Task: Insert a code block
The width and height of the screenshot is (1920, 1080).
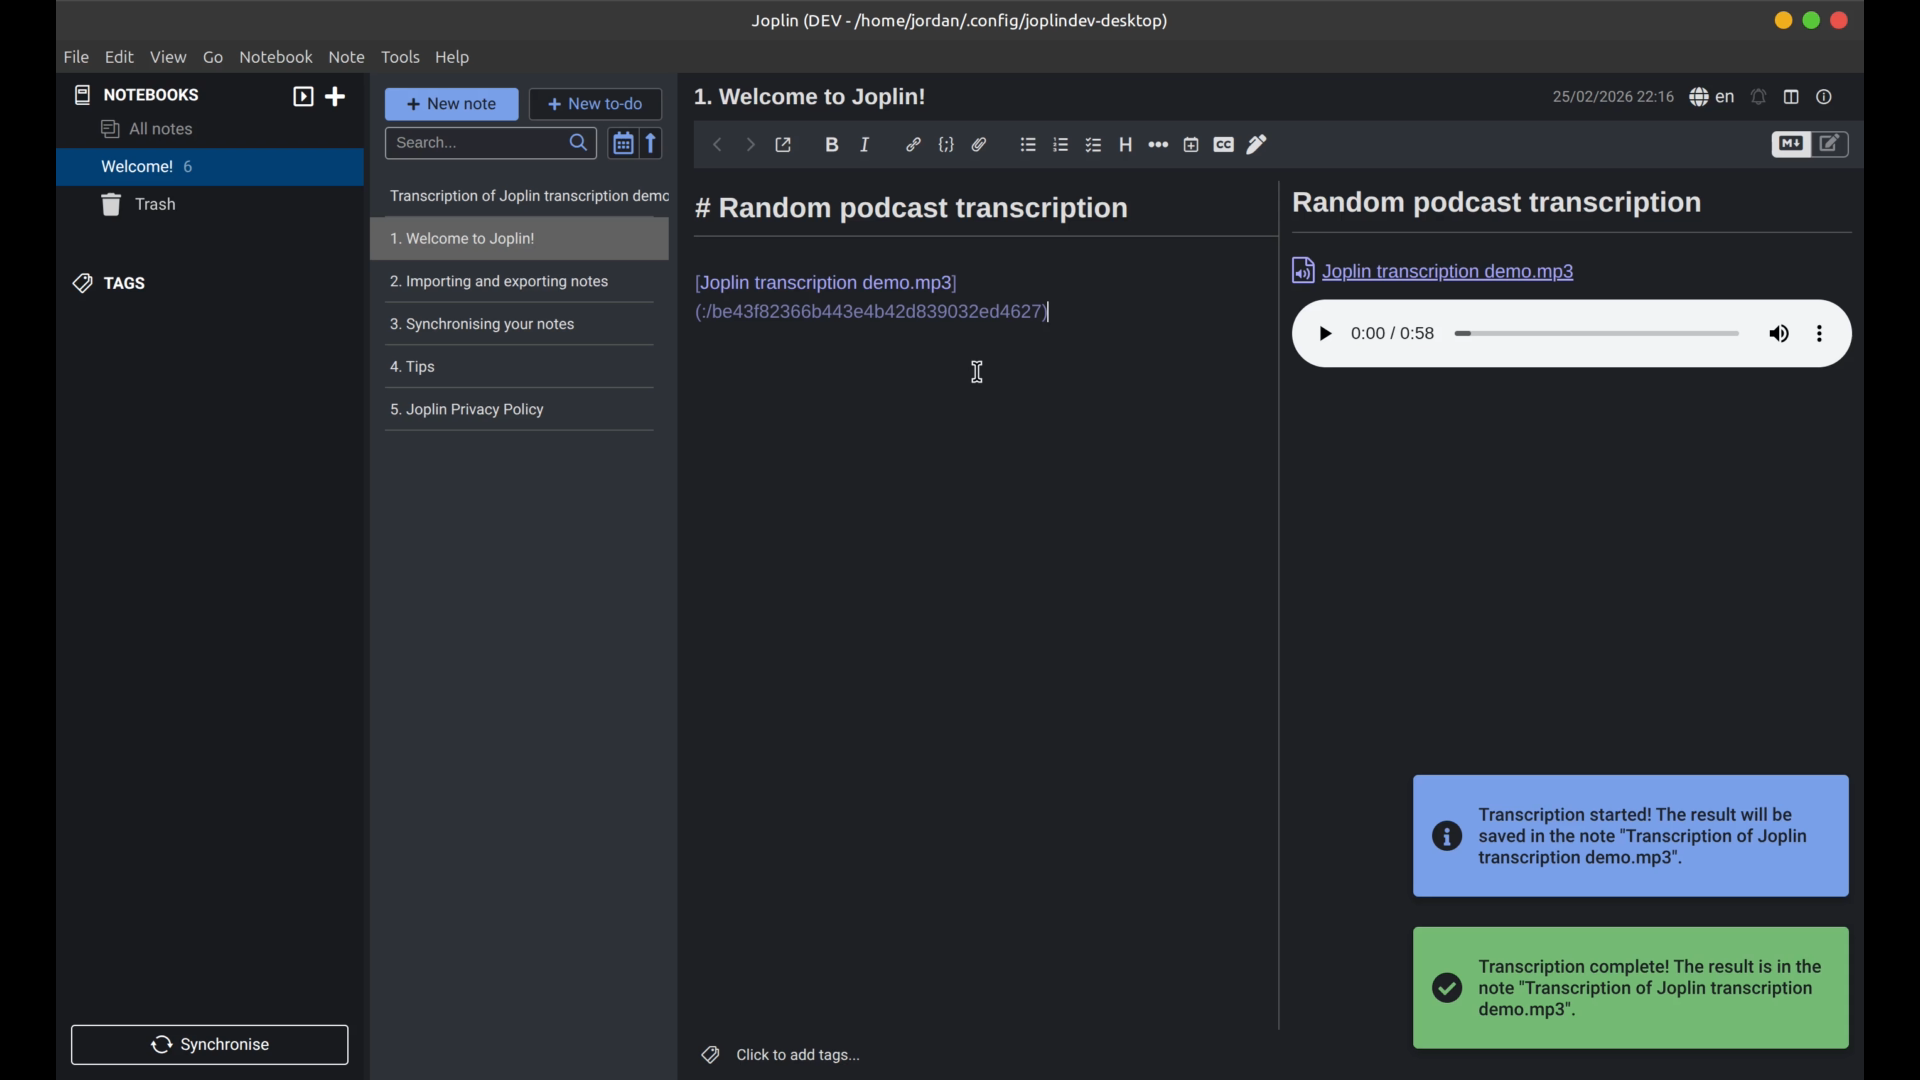Action: pyautogui.click(x=947, y=144)
